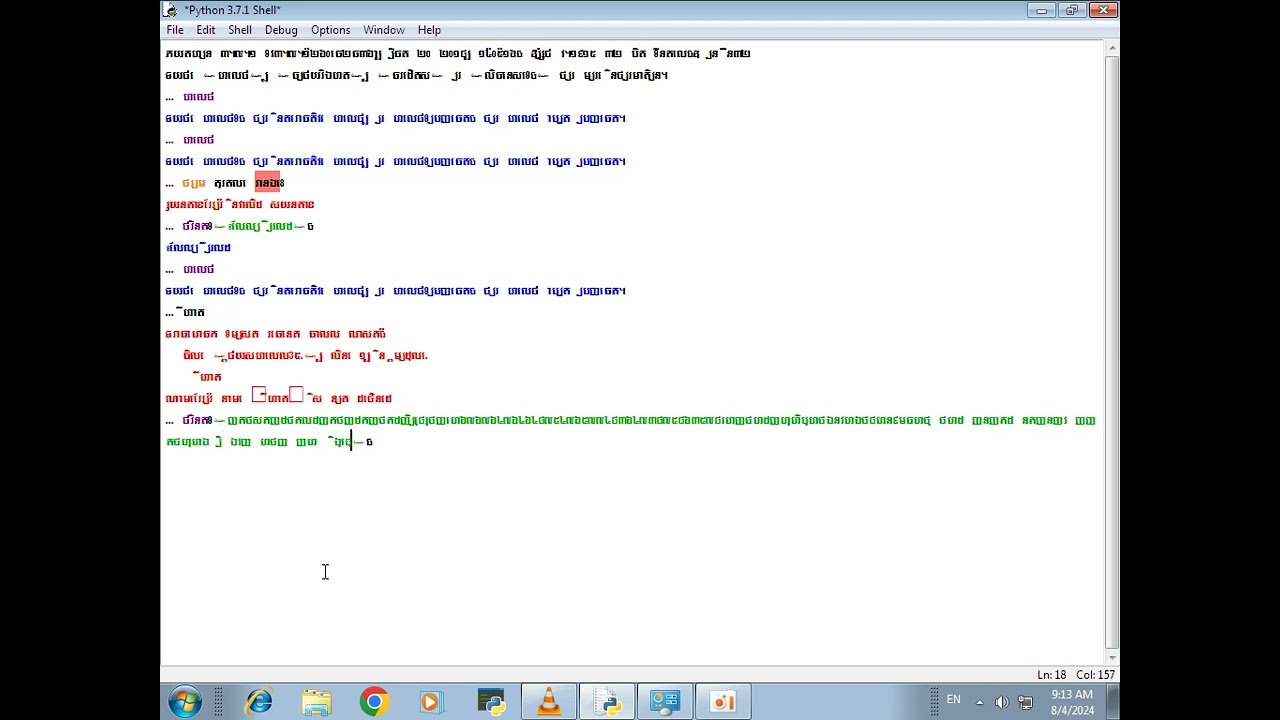Open the File menu
Viewport: 1280px width, 720px height.
pos(175,30)
